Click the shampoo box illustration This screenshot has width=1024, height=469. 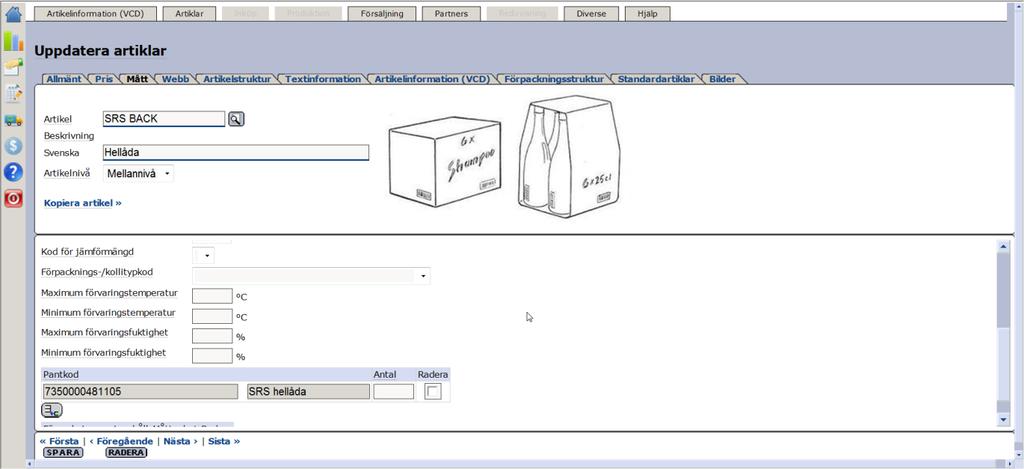445,161
